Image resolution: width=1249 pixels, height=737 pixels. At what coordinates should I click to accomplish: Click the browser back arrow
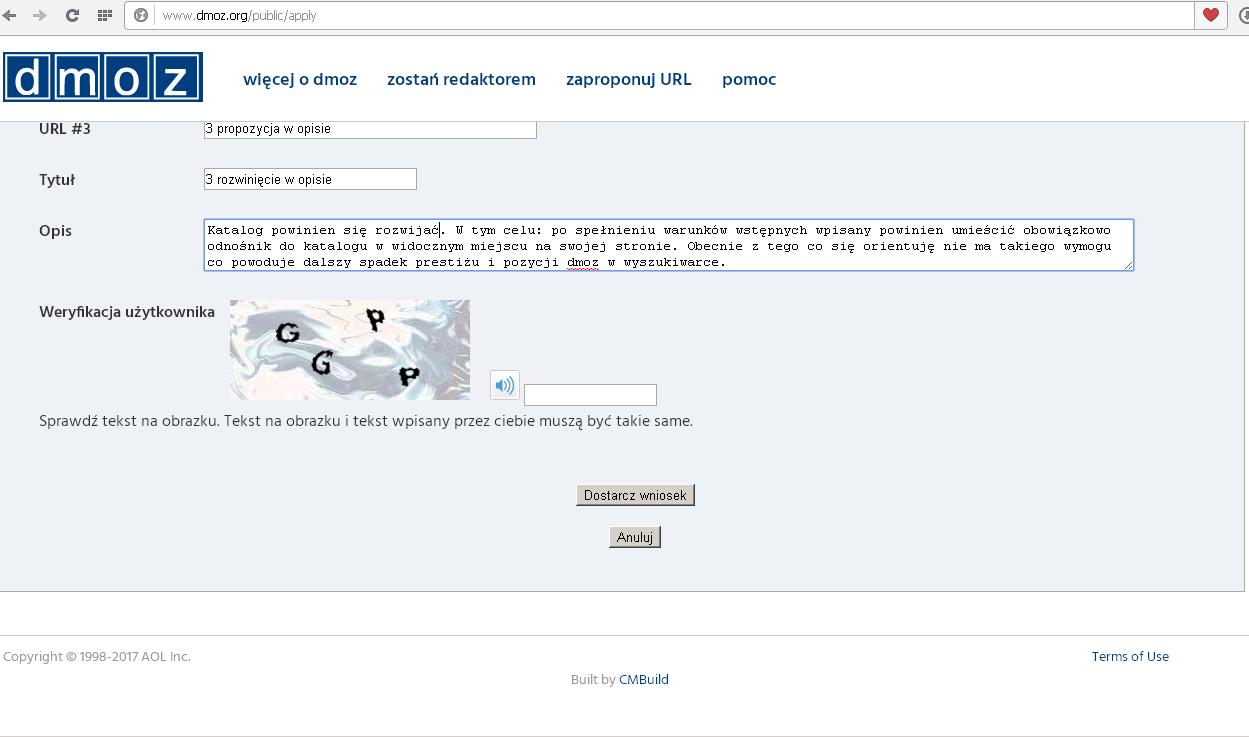(x=10, y=15)
